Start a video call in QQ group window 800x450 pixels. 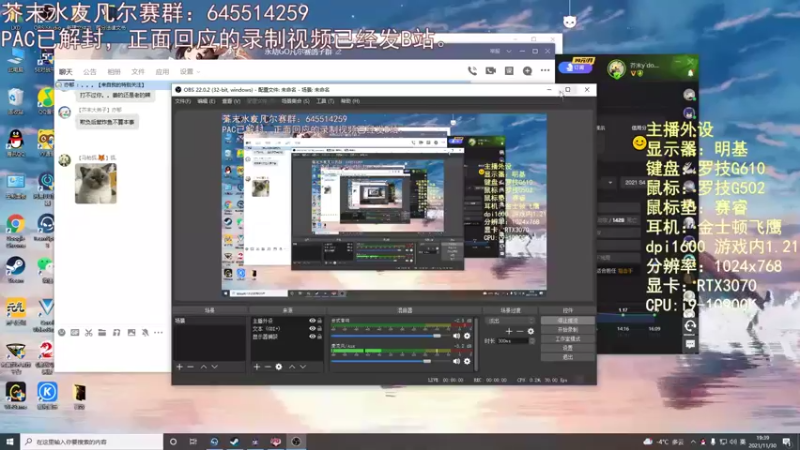click(491, 71)
